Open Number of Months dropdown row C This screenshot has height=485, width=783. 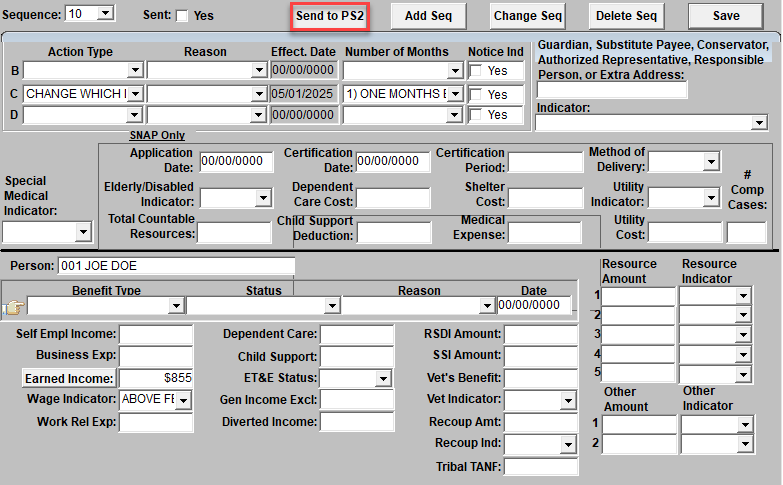[455, 93]
